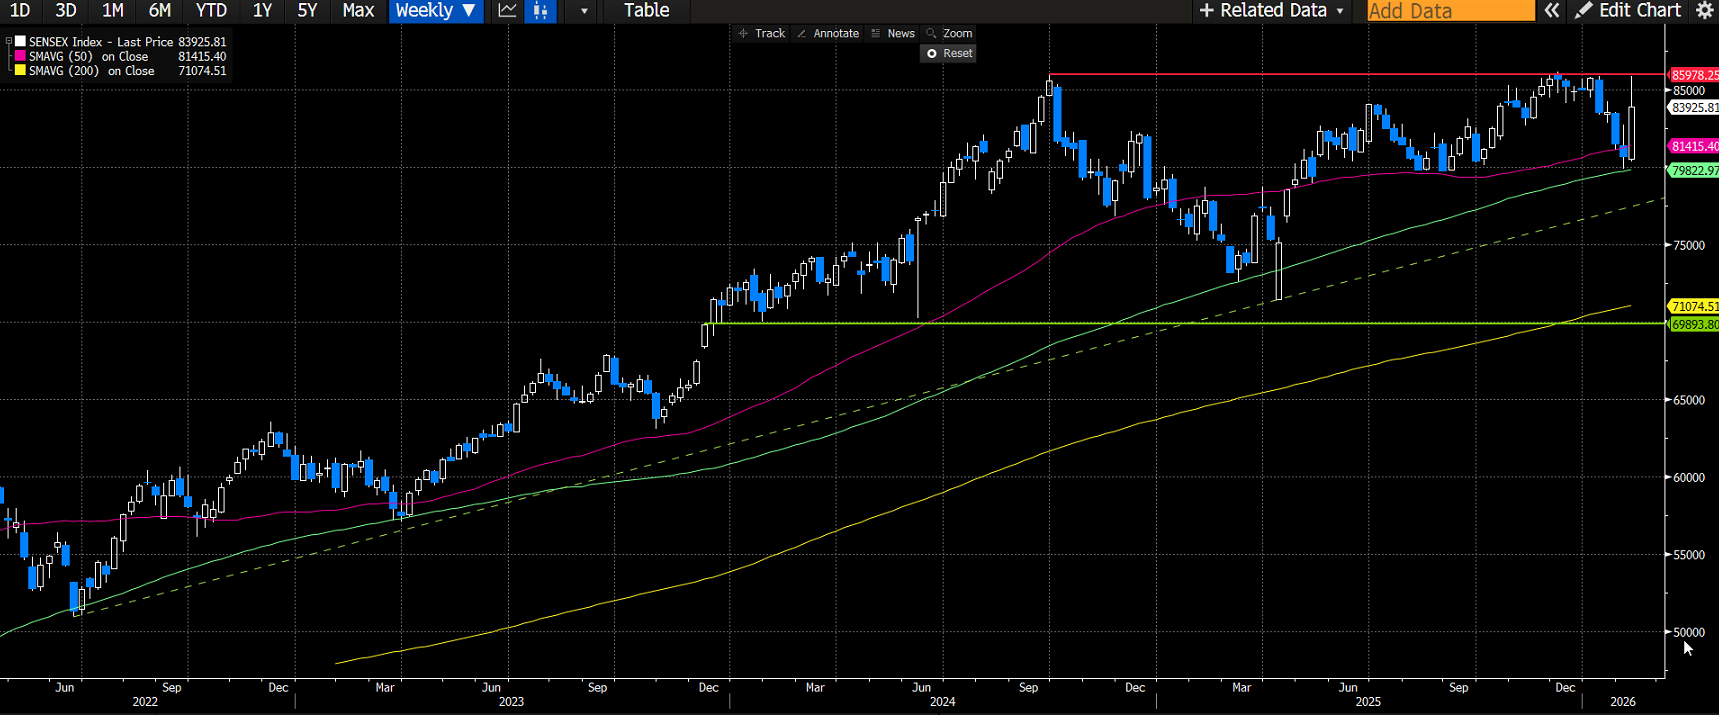Click the Edit Chart button
Image resolution: width=1719 pixels, height=715 pixels.
pyautogui.click(x=1628, y=11)
